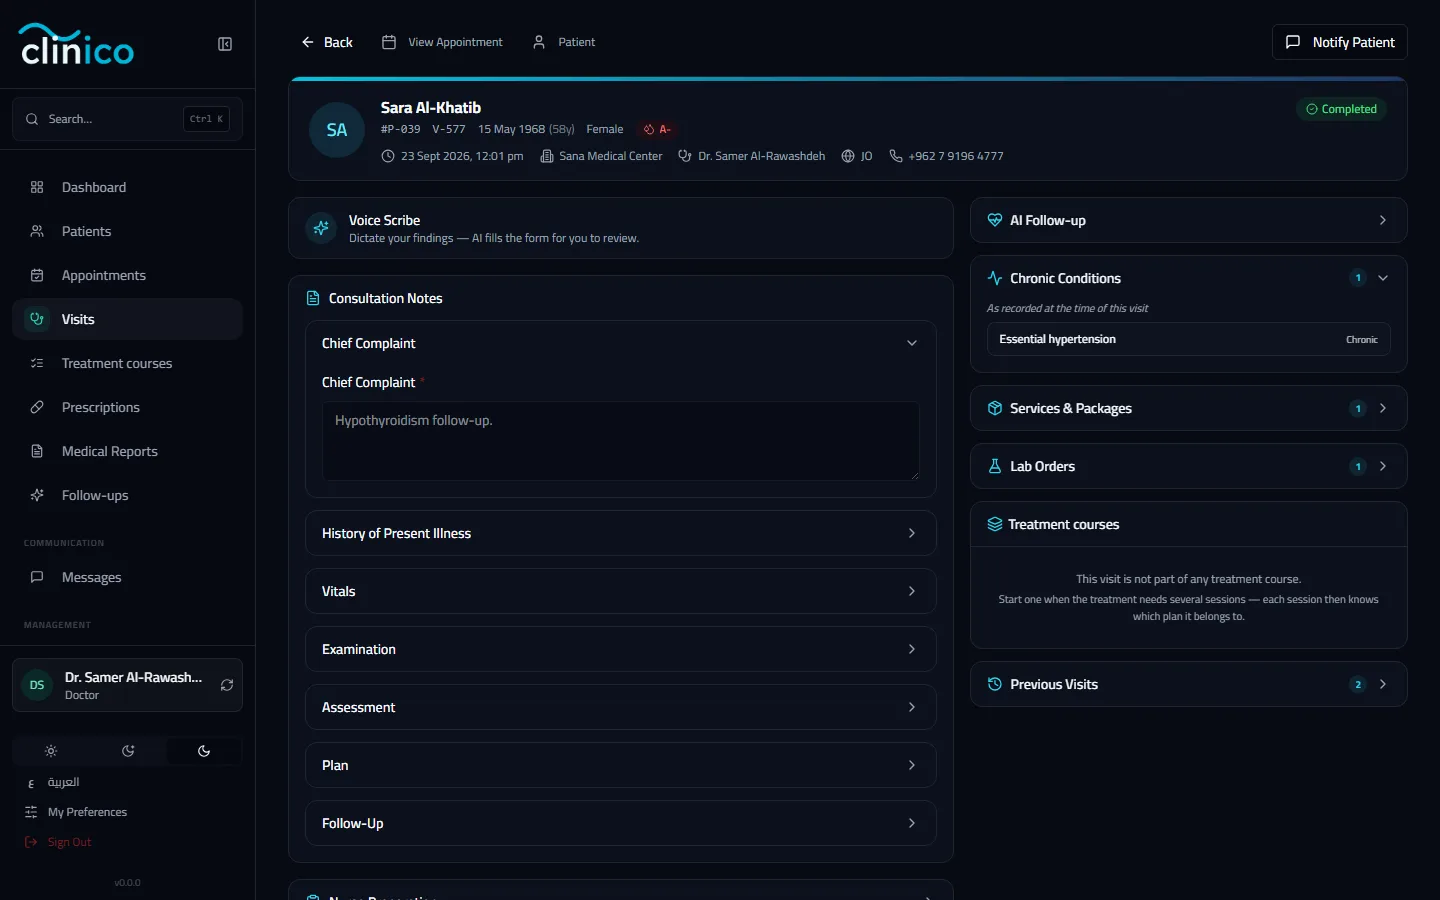Open Messages in the sidebar
Screen dimensions: 1440x900
127,577
